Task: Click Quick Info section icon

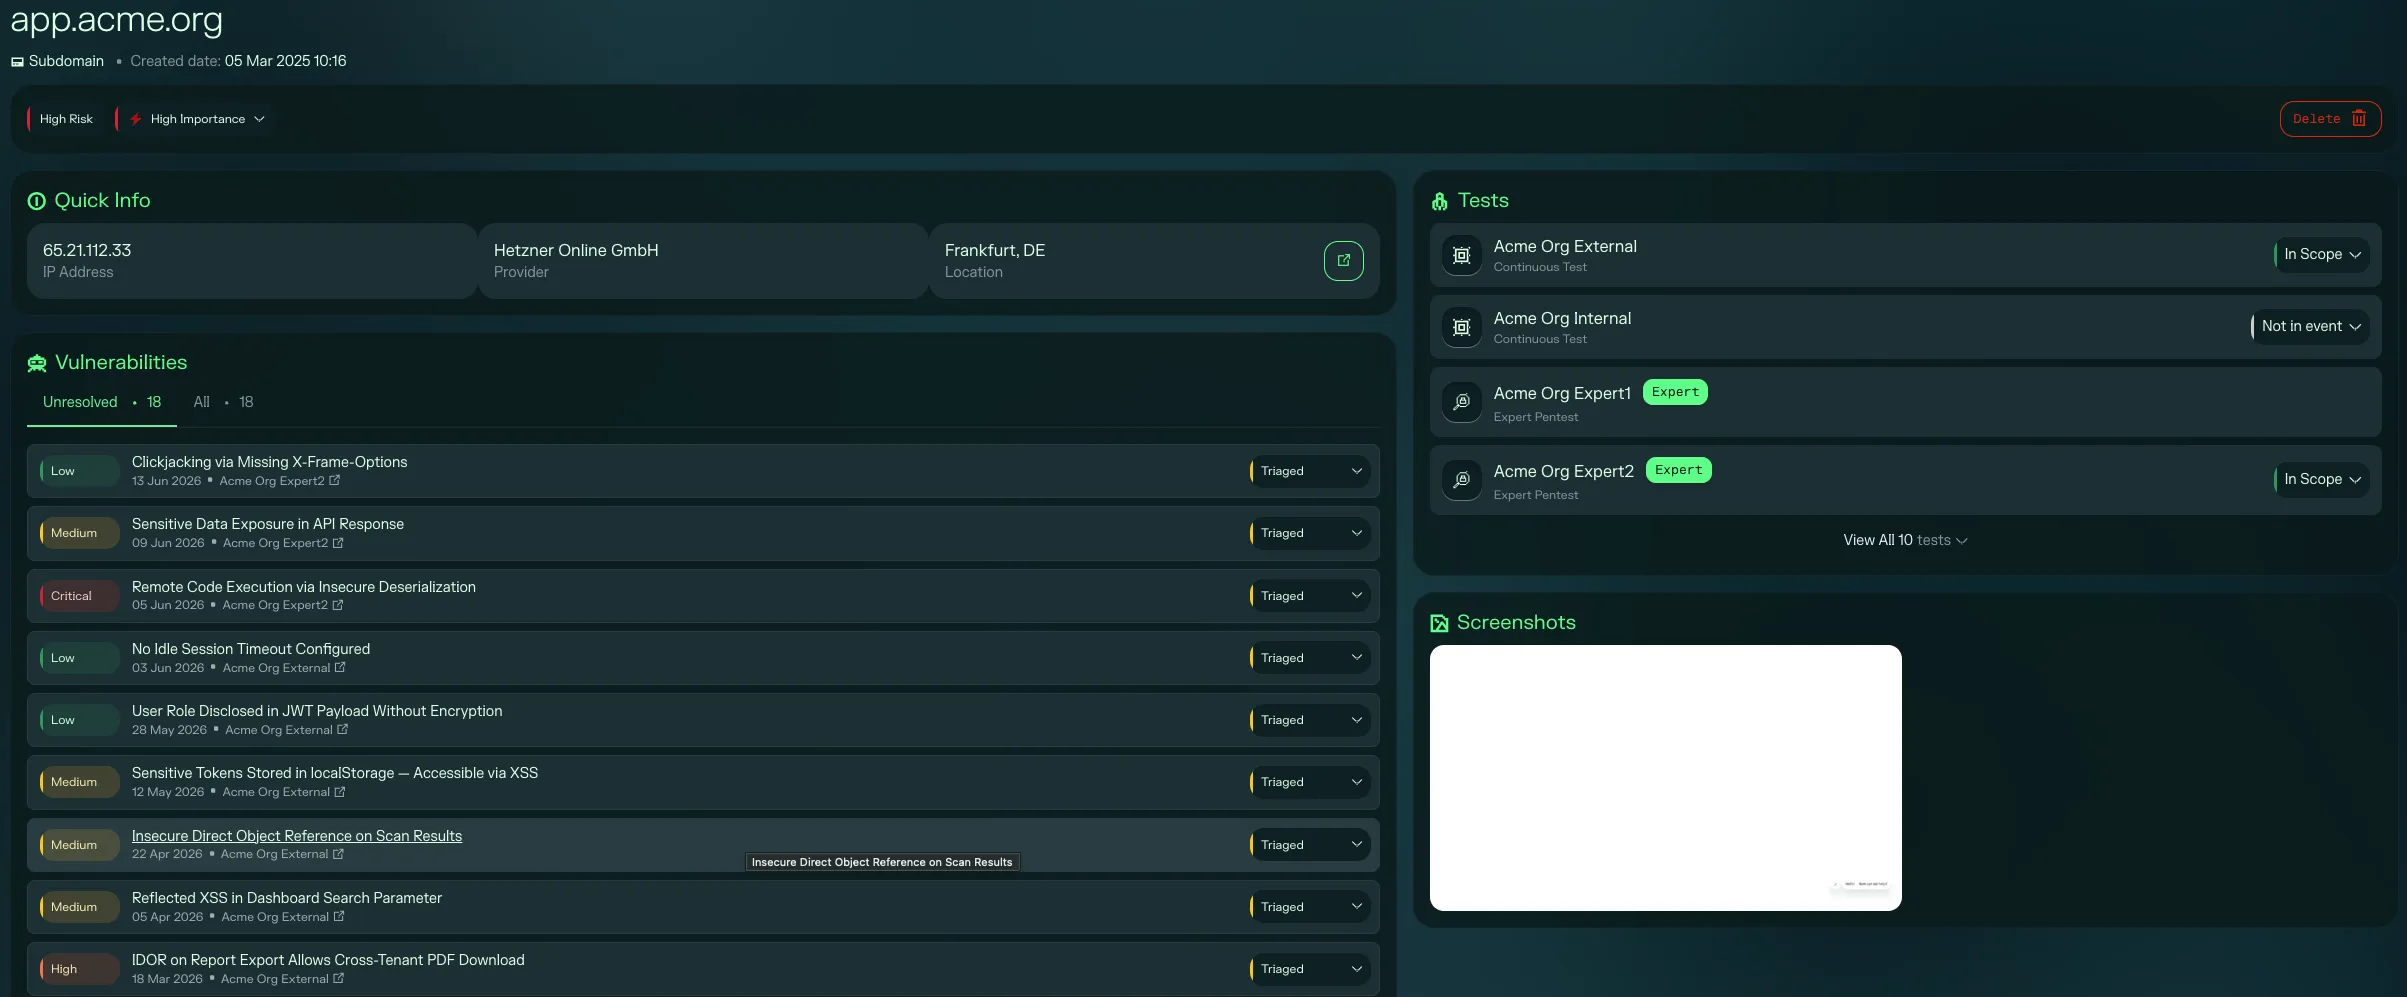Action: tap(37, 201)
